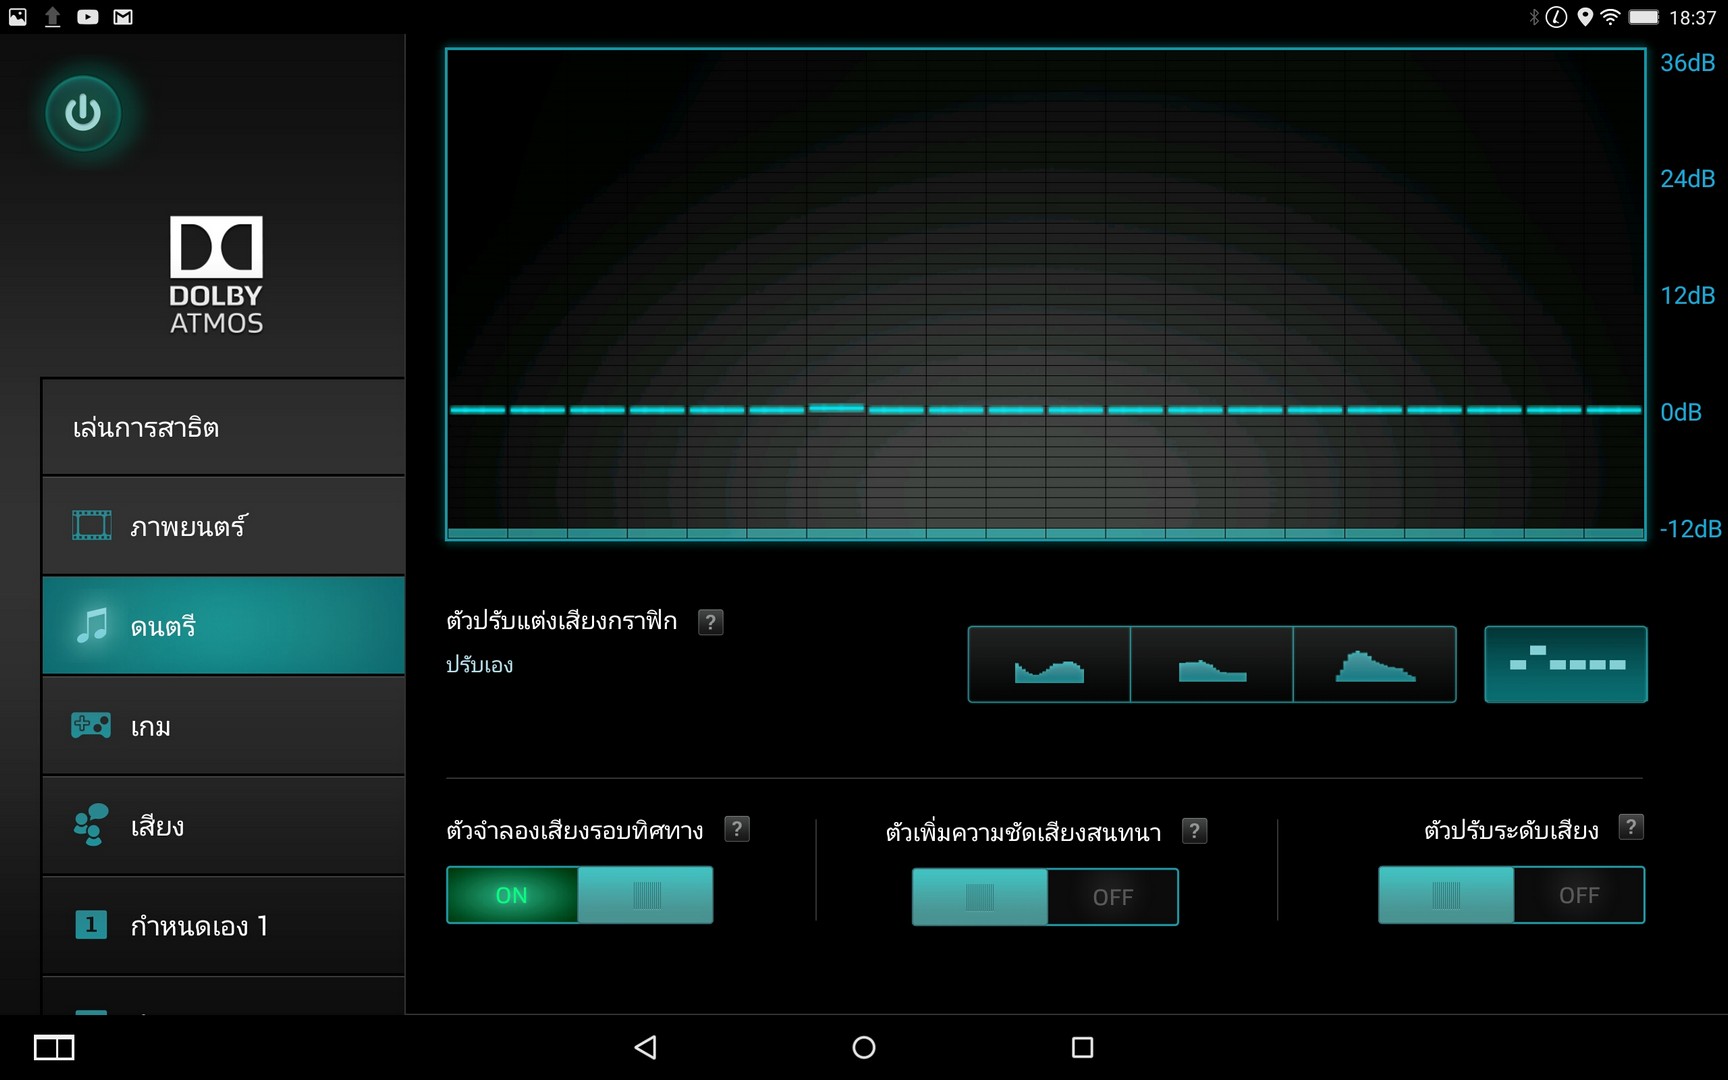Tap the Dolby power button
The width and height of the screenshot is (1728, 1080).
point(83,113)
